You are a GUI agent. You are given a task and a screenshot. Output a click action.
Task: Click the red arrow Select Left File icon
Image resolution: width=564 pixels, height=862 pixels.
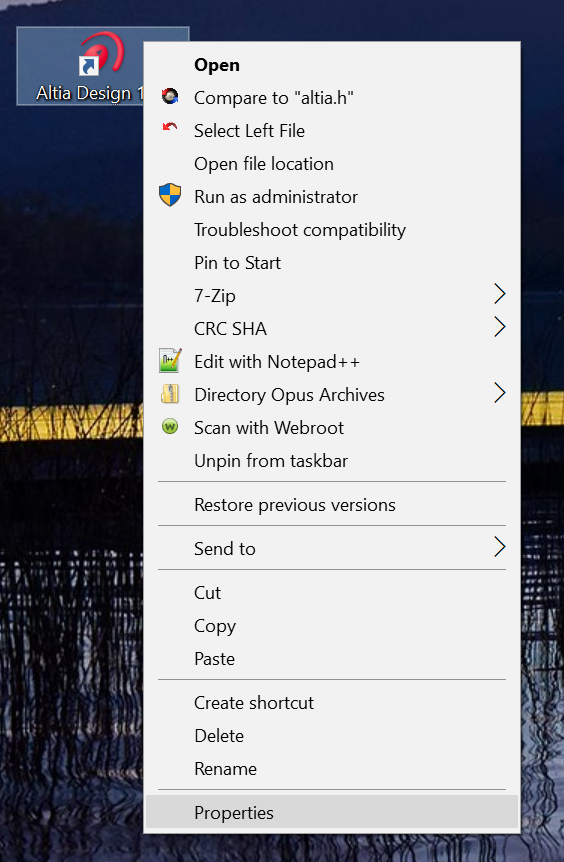(170, 128)
